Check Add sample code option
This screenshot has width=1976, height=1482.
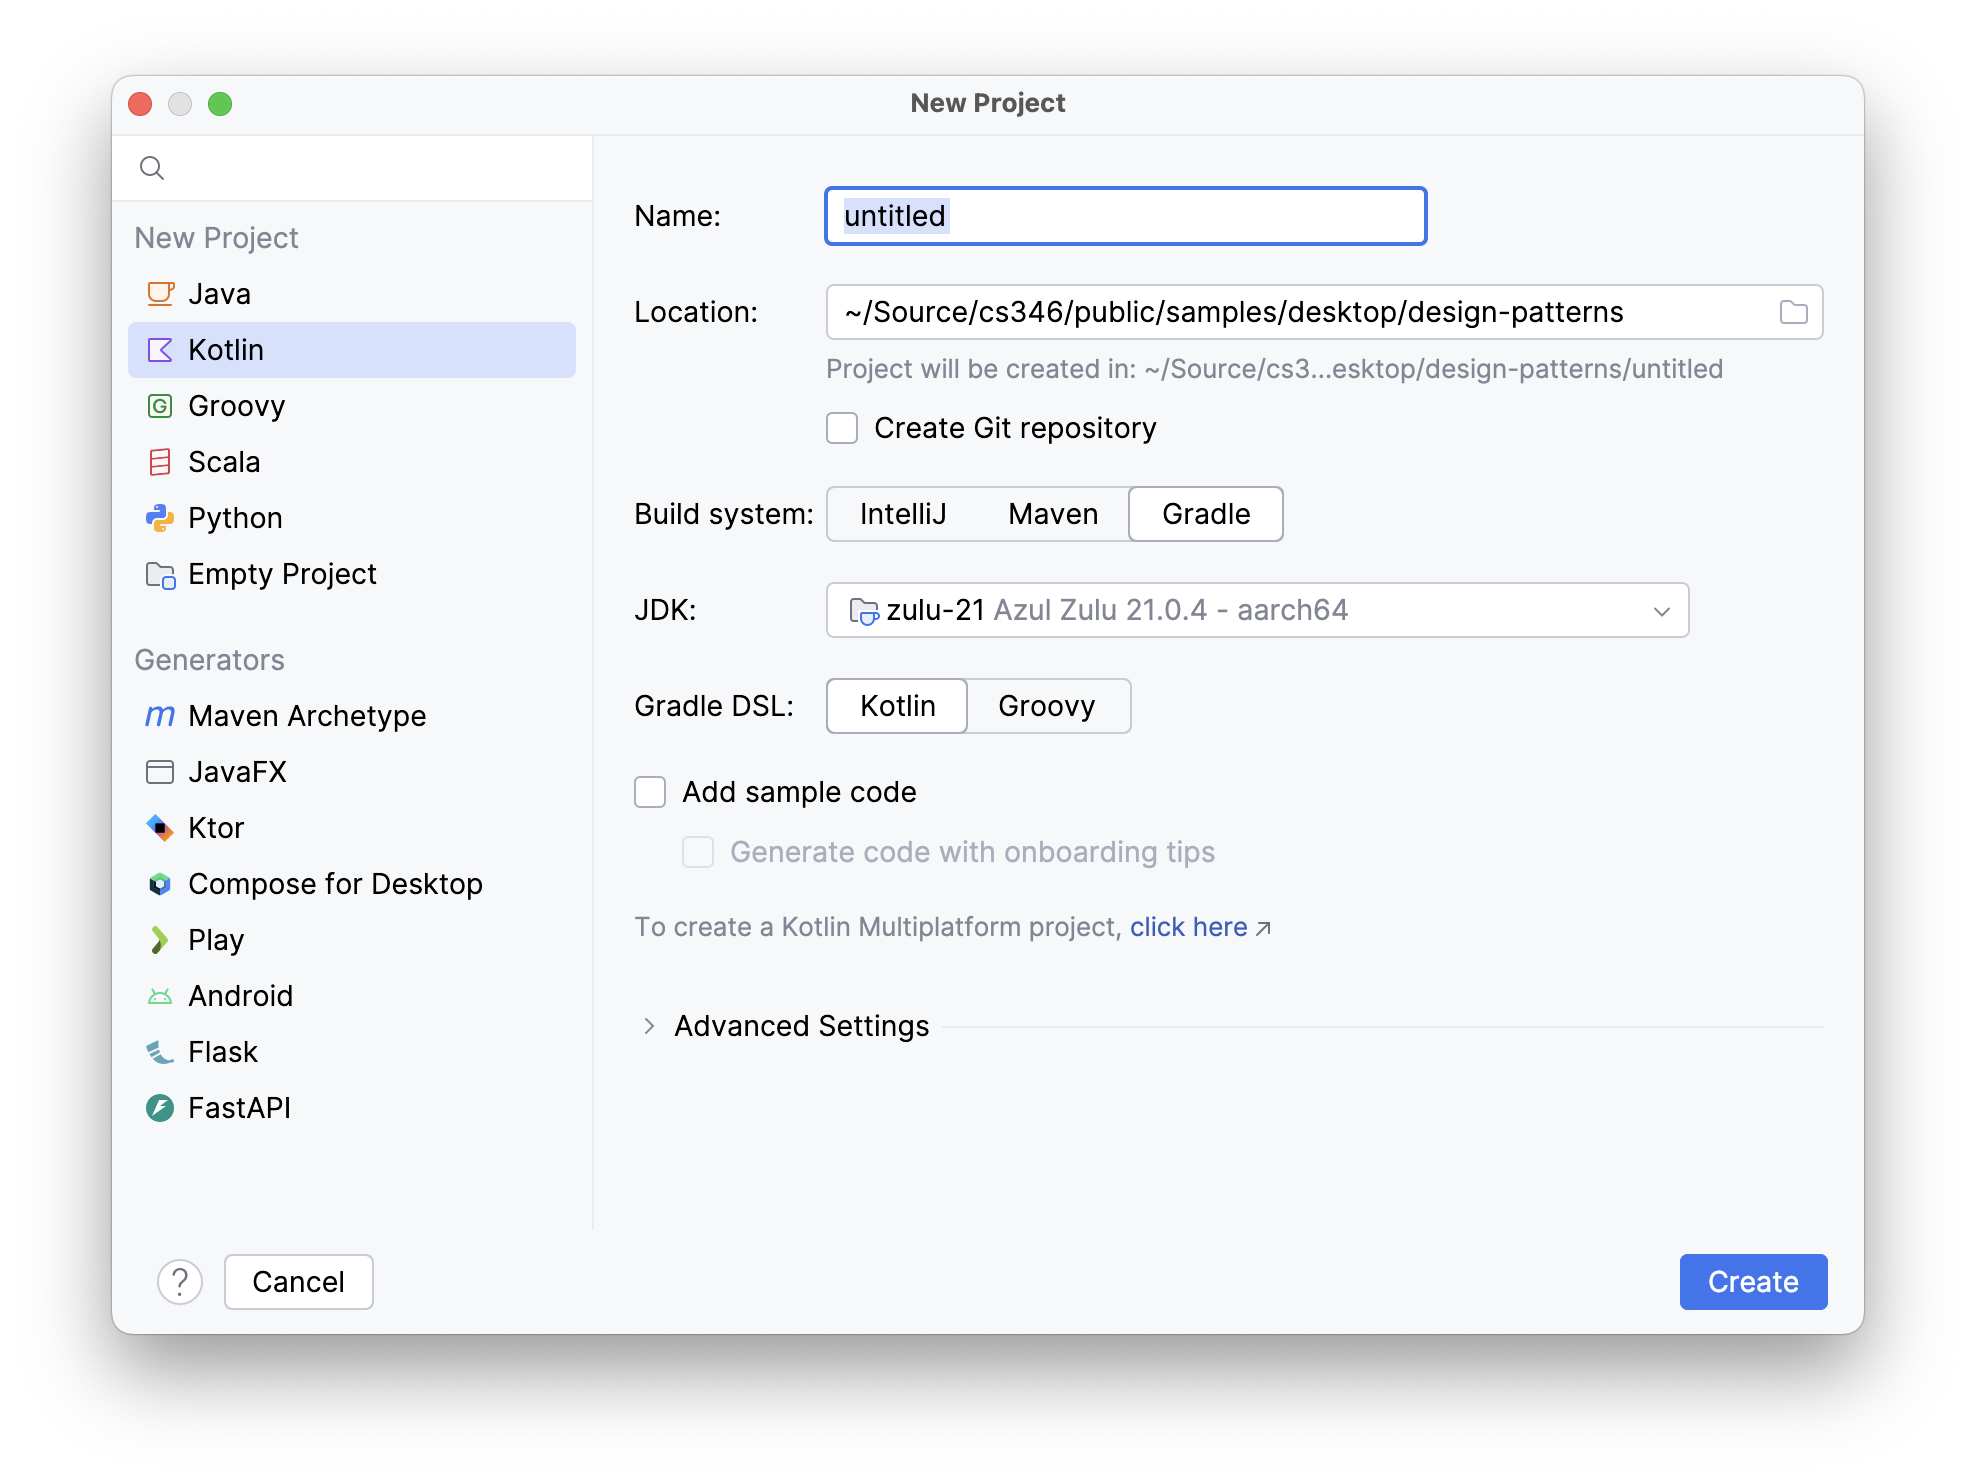click(650, 792)
